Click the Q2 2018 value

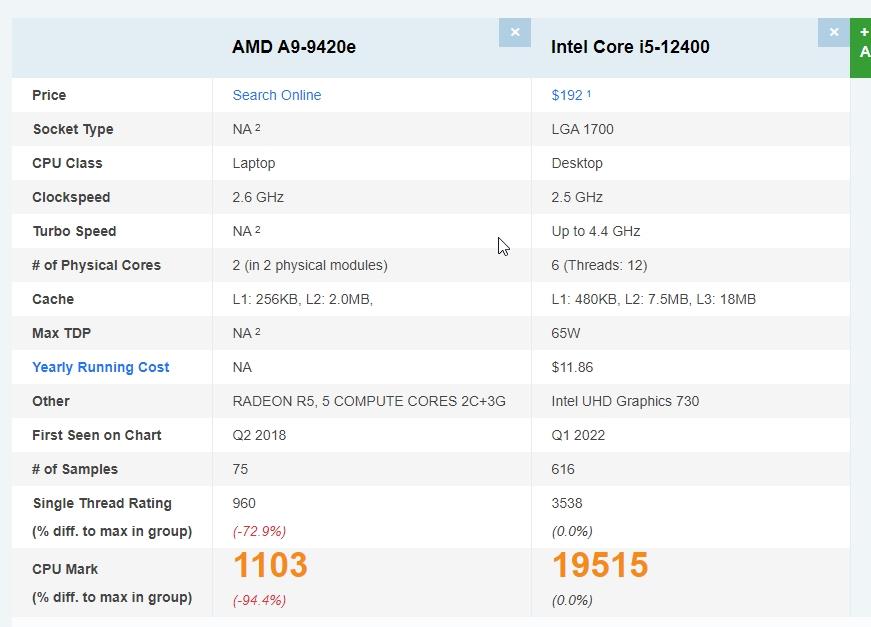tap(259, 435)
